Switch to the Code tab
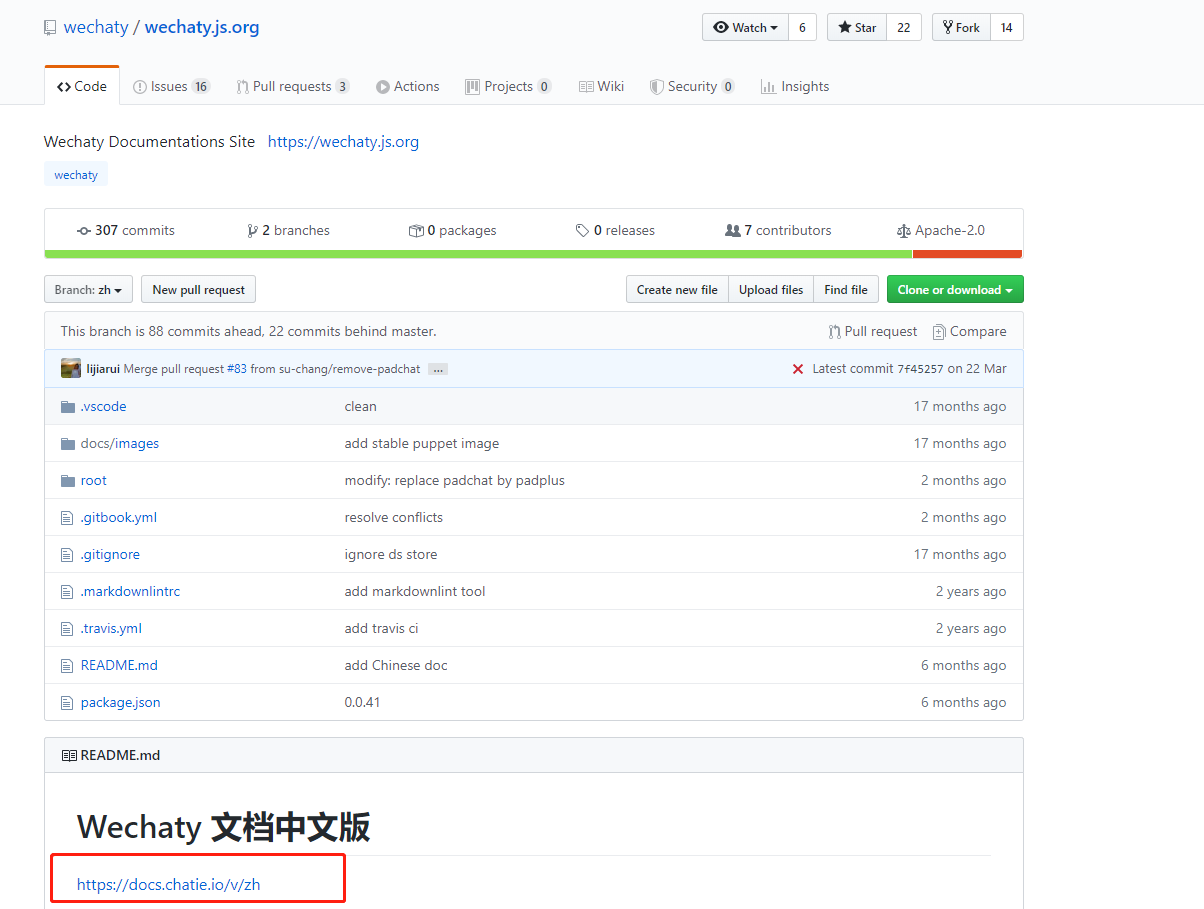This screenshot has width=1204, height=909. tap(82, 86)
